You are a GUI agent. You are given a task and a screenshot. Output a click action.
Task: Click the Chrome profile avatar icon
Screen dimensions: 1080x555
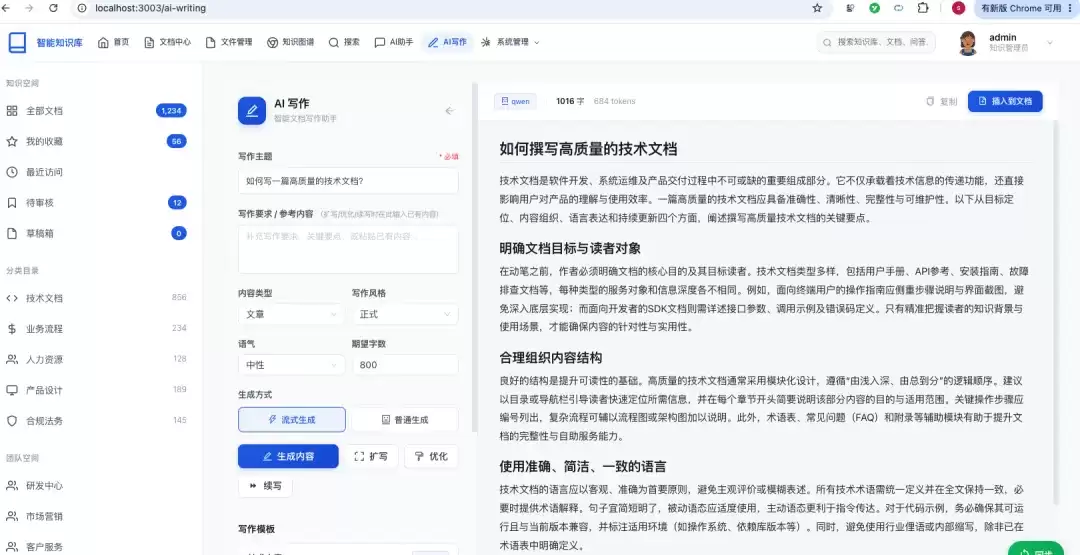[959, 8]
